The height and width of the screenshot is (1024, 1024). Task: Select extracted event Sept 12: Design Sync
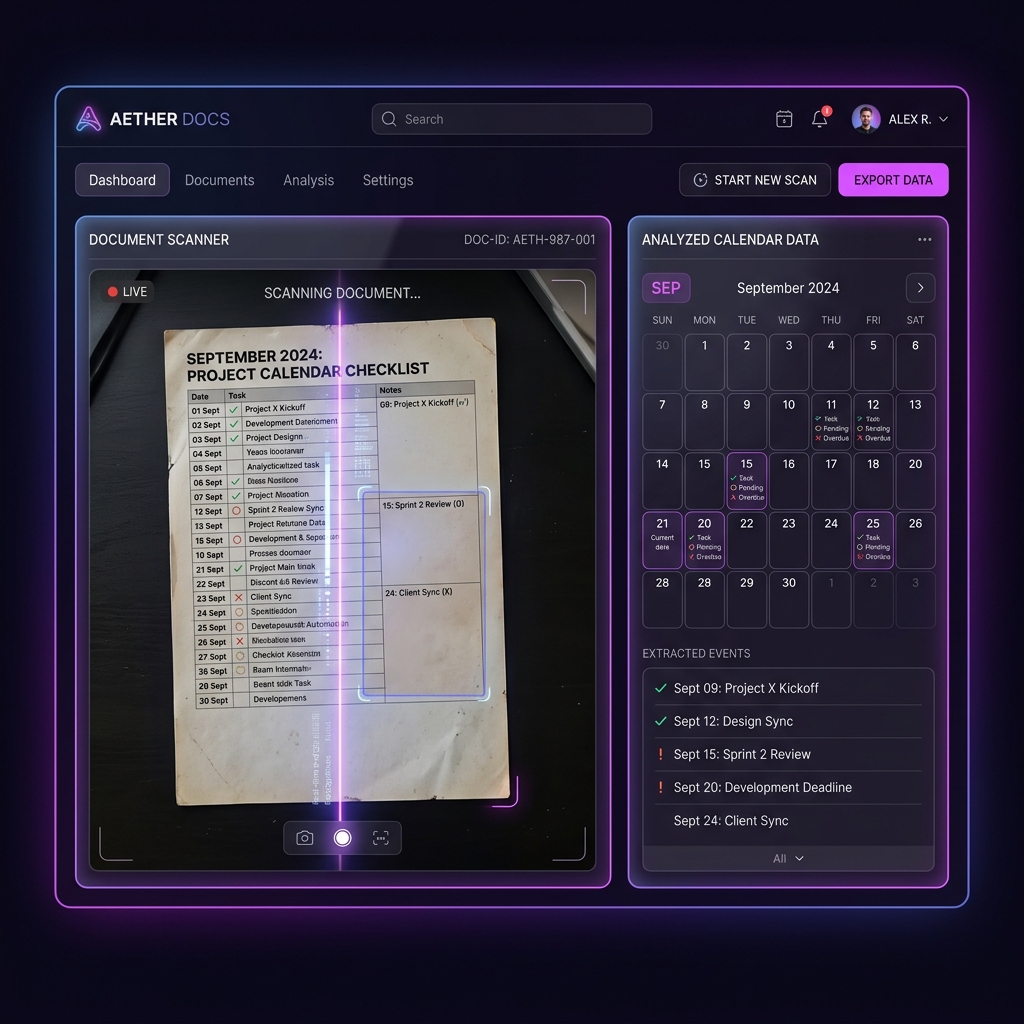788,721
